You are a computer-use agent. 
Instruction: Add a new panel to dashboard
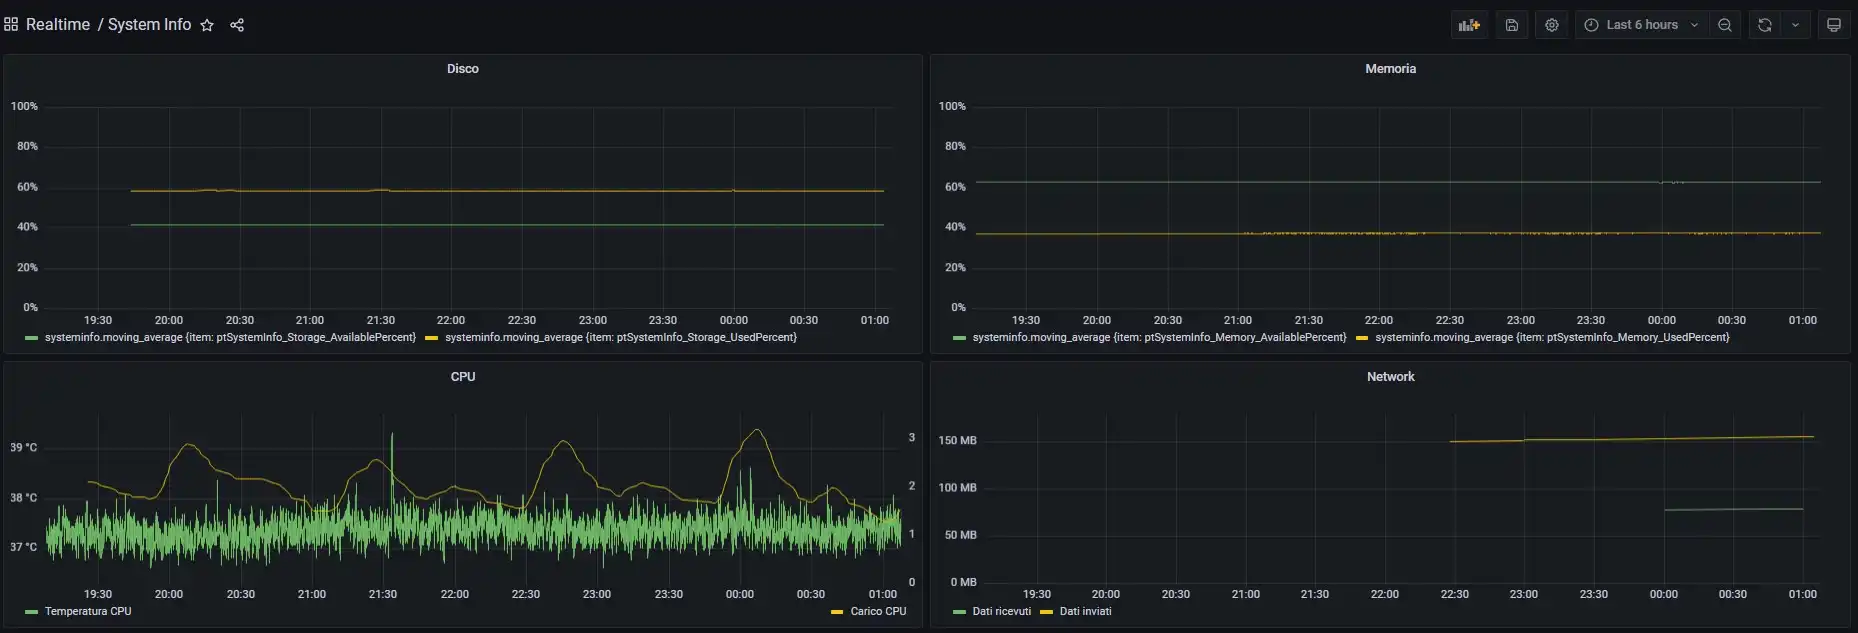[x=1469, y=25]
